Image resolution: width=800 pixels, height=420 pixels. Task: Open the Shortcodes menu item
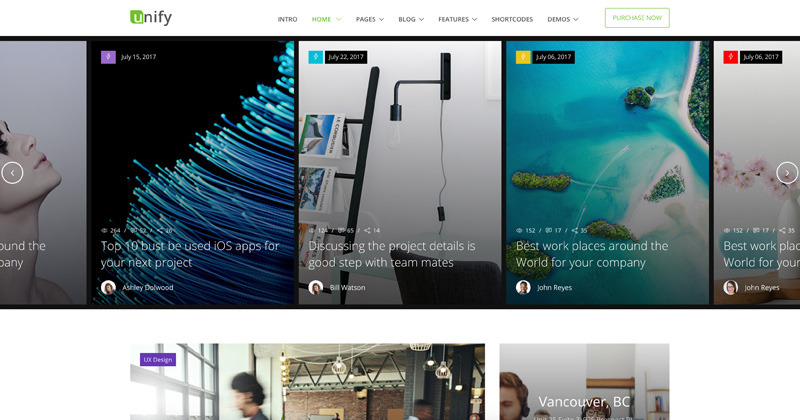[x=512, y=19]
